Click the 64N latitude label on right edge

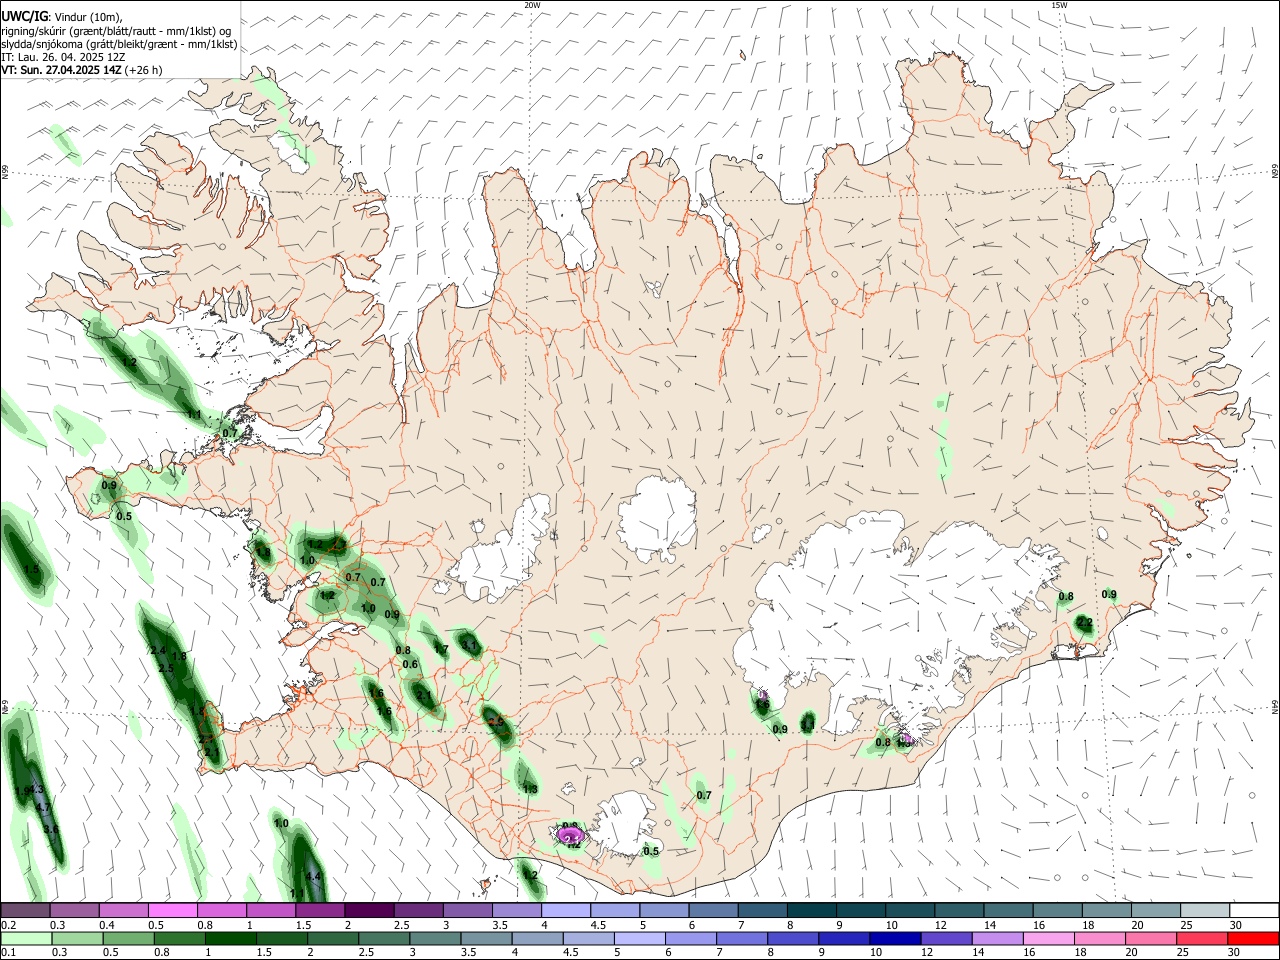point(1275,707)
